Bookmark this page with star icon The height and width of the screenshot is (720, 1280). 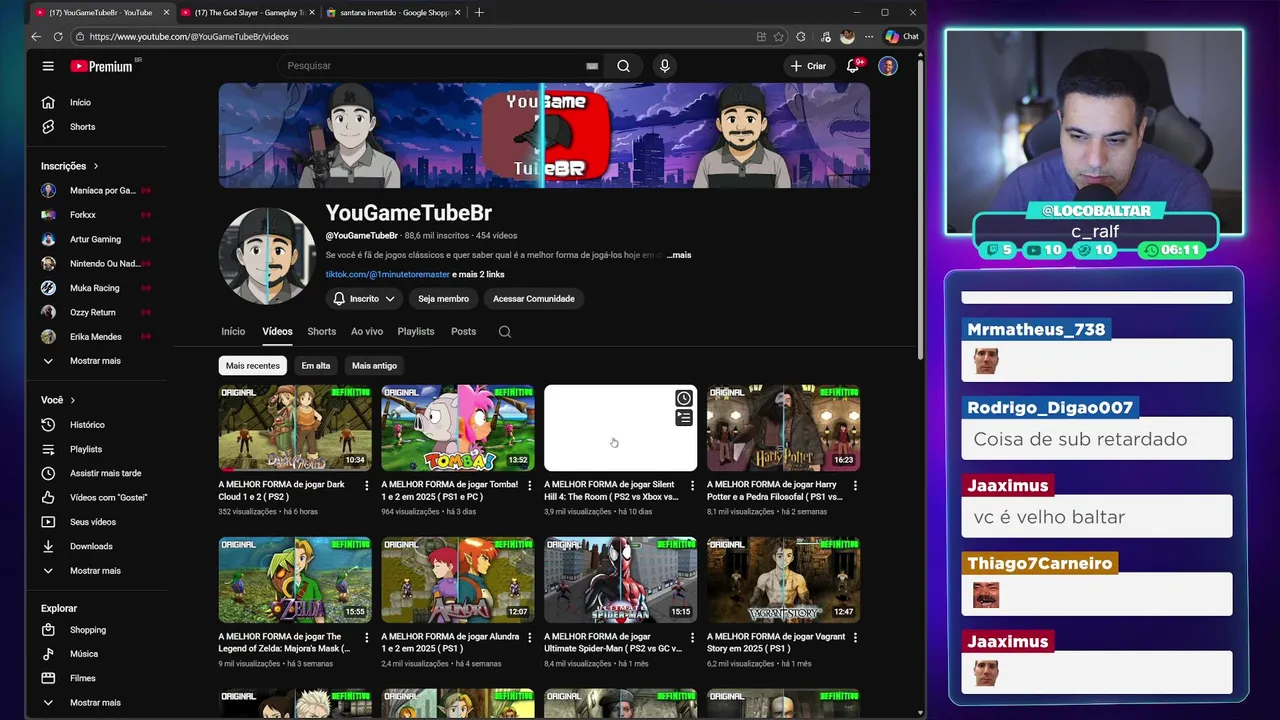(779, 37)
